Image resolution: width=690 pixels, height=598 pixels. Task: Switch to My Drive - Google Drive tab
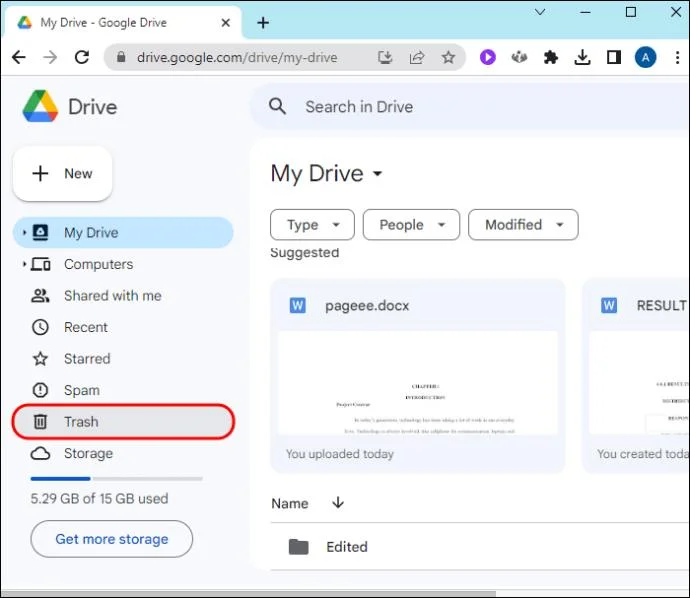coord(123,22)
